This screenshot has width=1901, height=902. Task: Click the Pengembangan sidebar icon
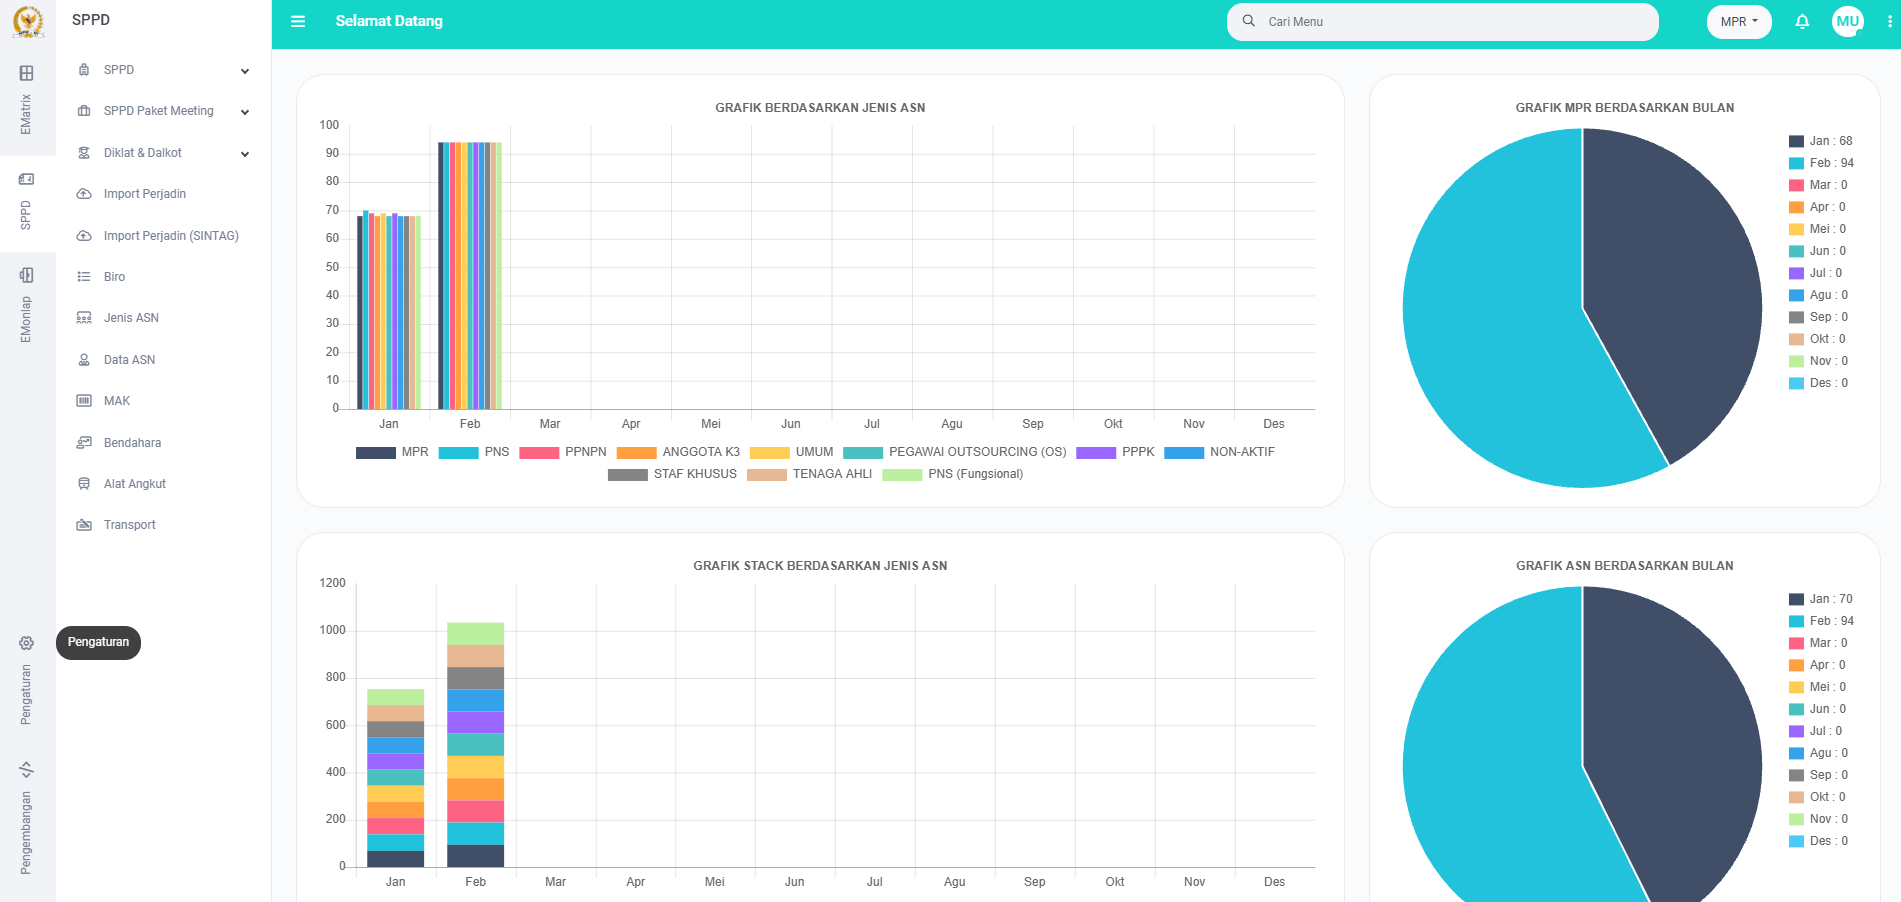(x=26, y=769)
